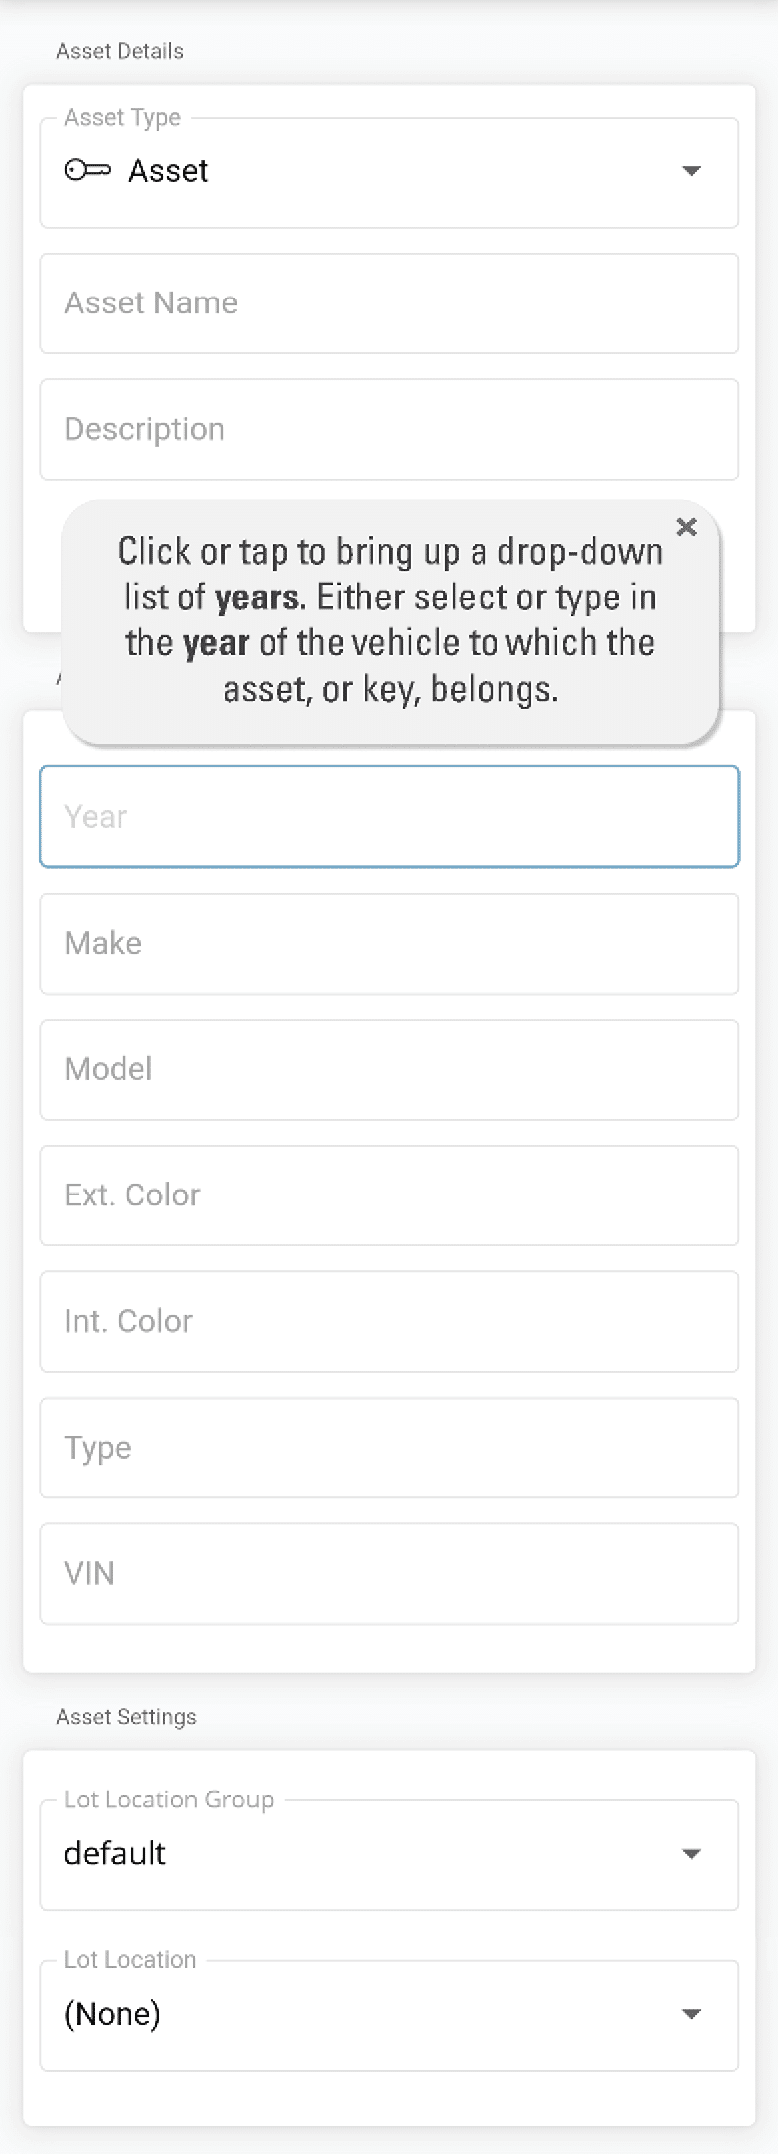Expand the Asset Type dropdown arrow
This screenshot has width=778, height=2154.
pos(691,171)
